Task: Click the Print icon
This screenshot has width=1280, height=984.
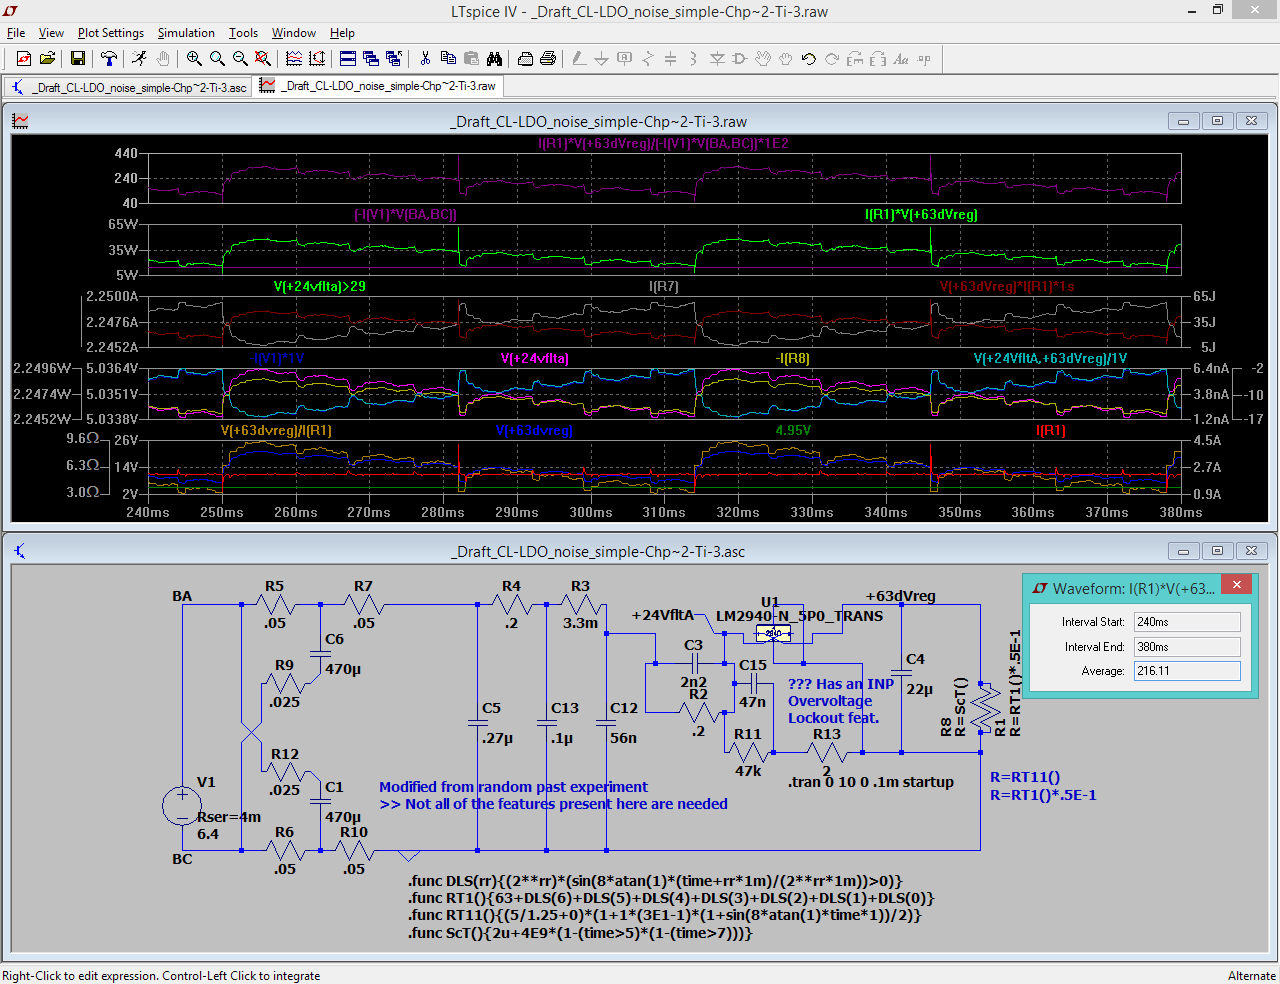Action: (x=548, y=59)
